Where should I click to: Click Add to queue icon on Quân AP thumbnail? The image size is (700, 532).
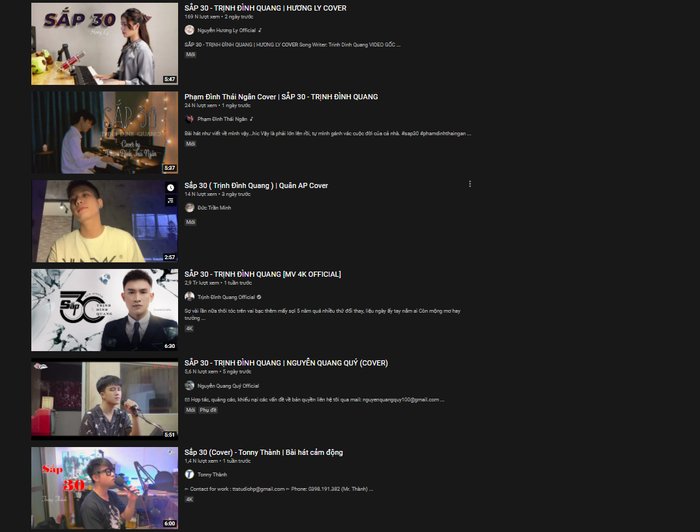[x=170, y=200]
